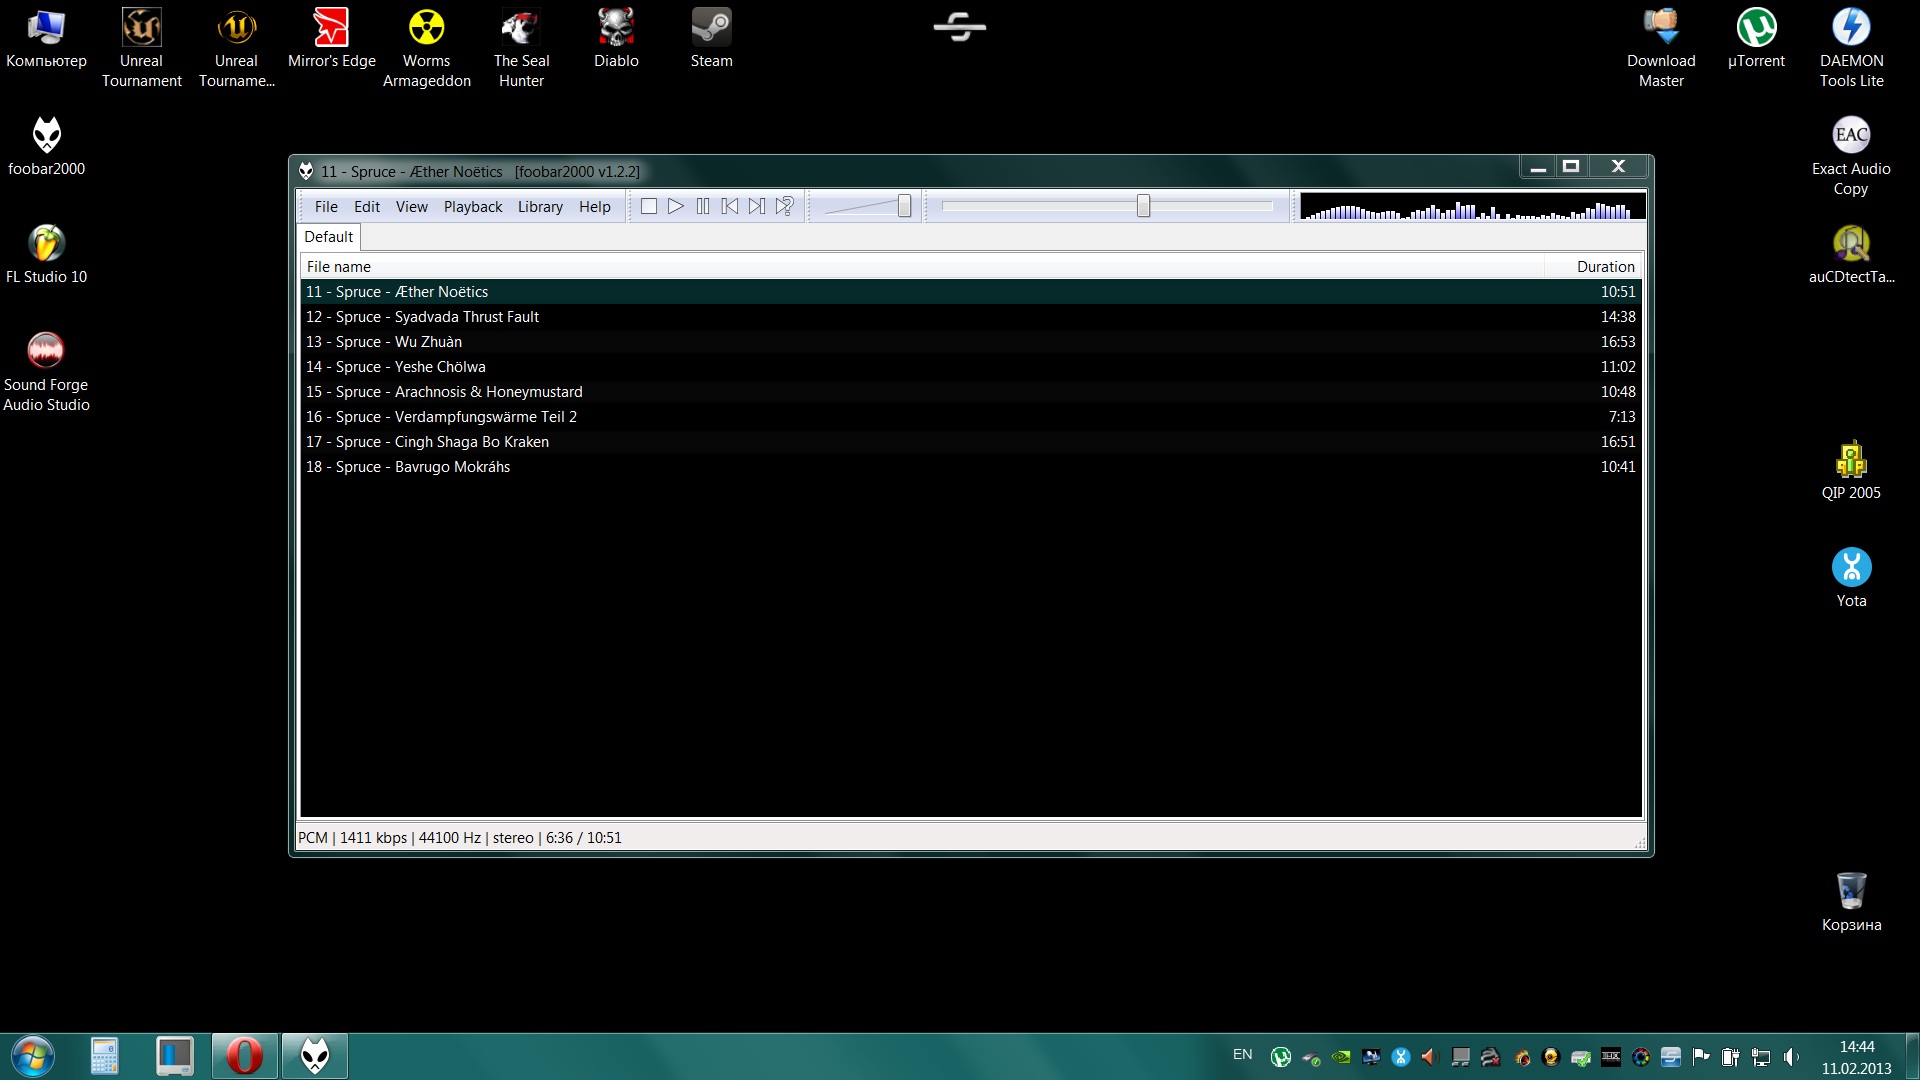Click the Play button in toolbar
This screenshot has width=1920, height=1080.
pyautogui.click(x=676, y=206)
